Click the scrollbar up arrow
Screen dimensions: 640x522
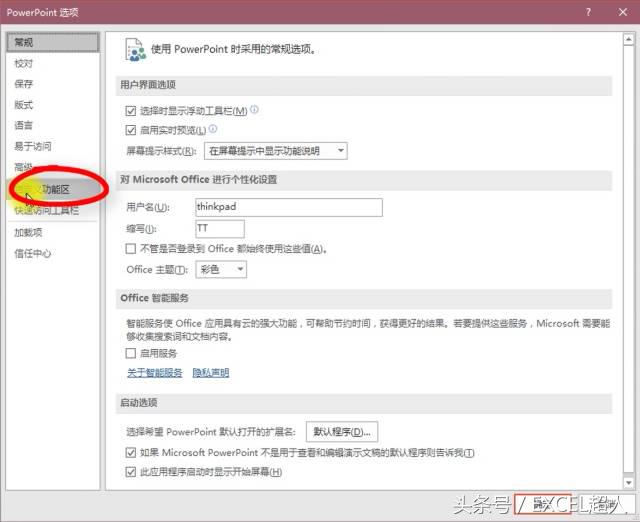click(629, 40)
